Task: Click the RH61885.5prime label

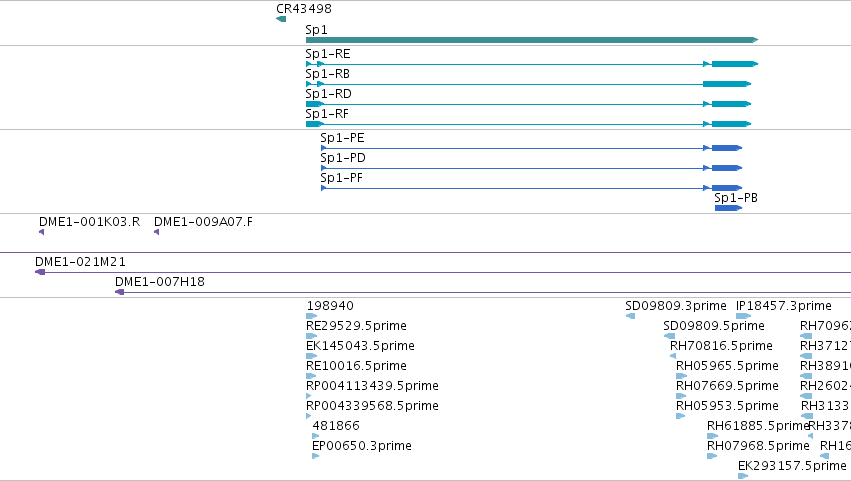Action: [x=758, y=426]
